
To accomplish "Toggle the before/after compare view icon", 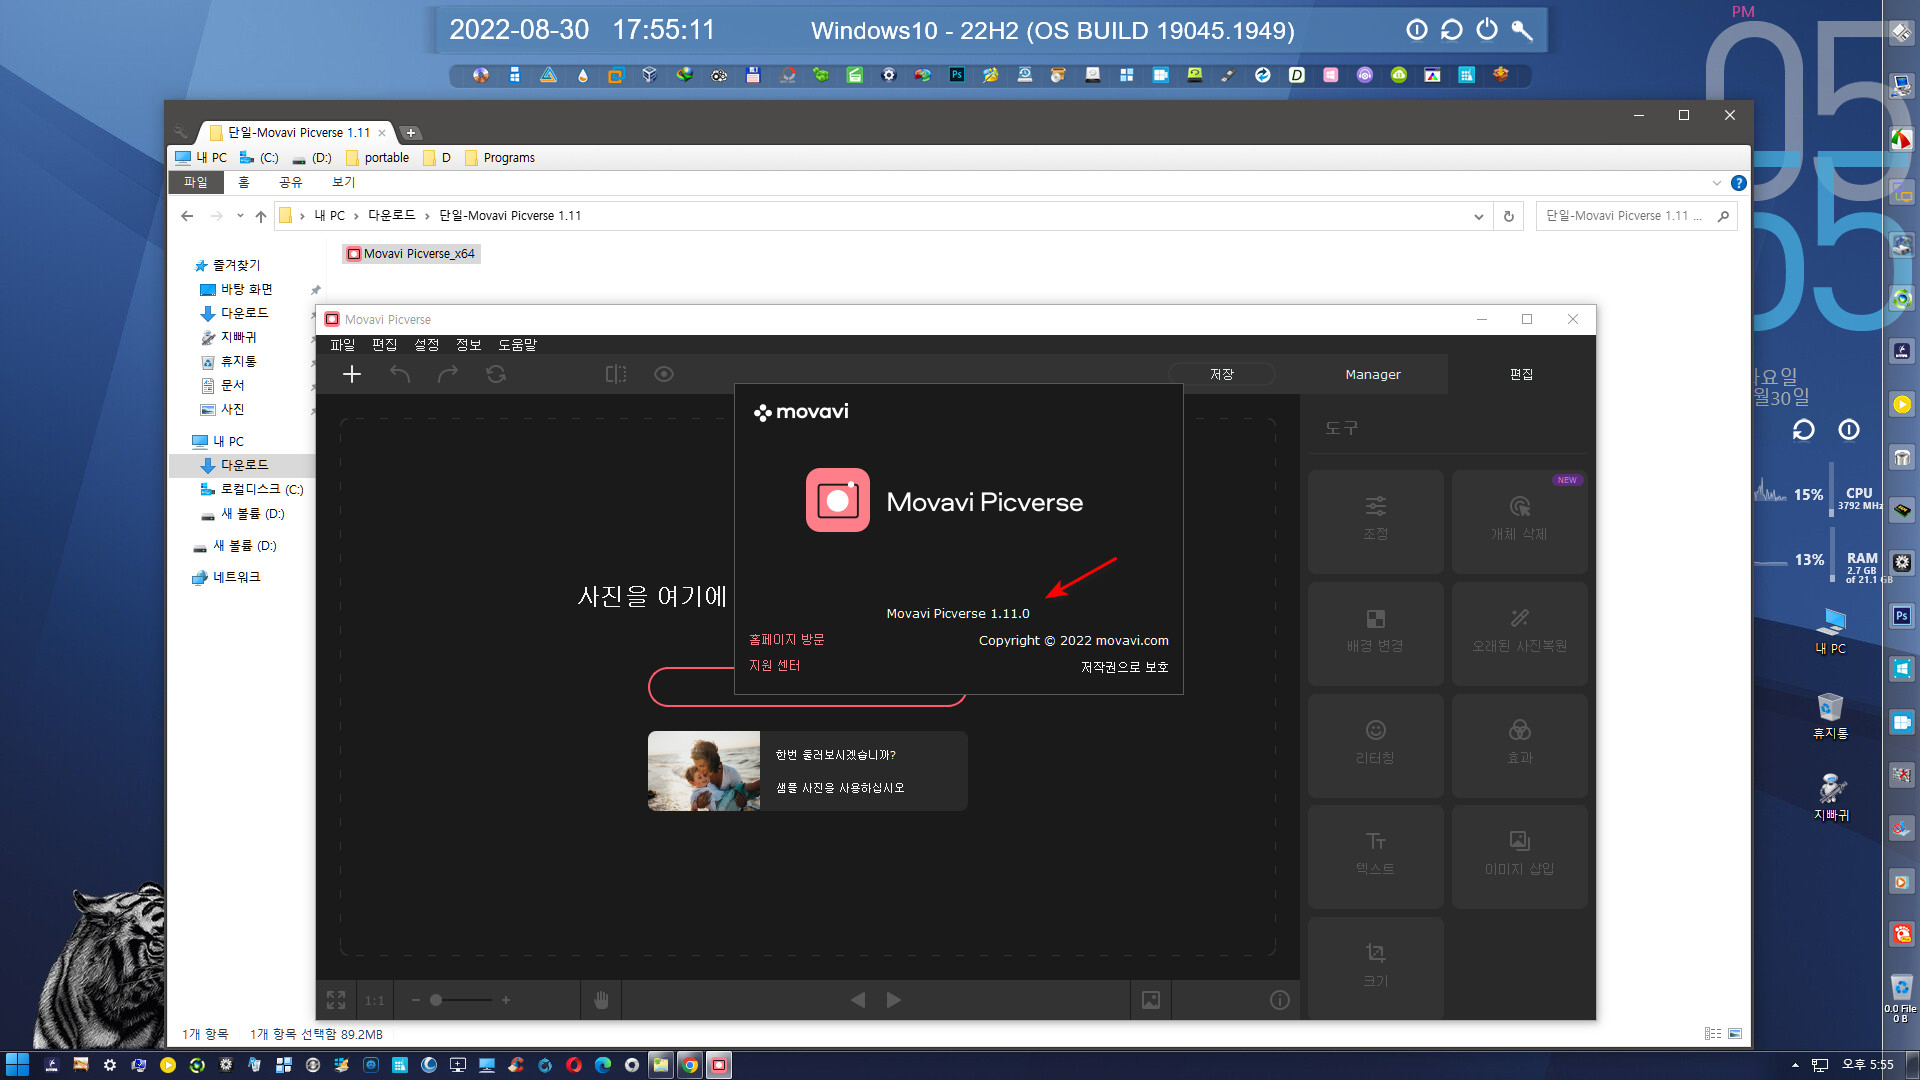I will [x=616, y=374].
